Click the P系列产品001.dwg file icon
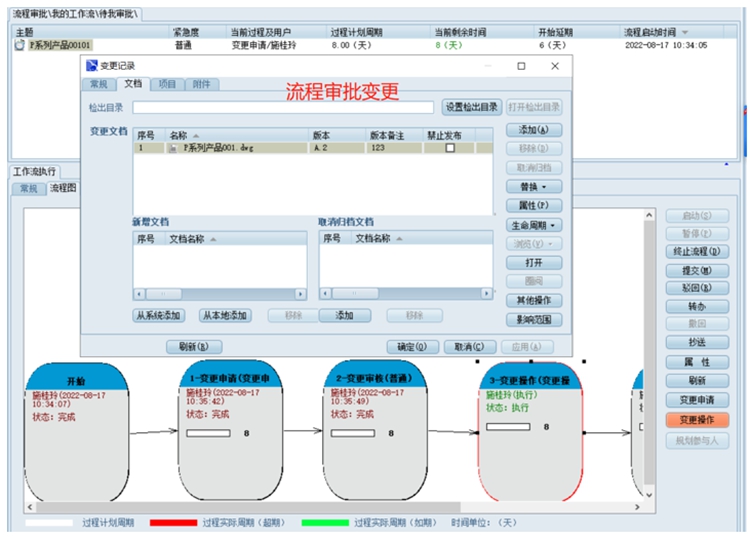The height and width of the screenshot is (537, 750). pyautogui.click(x=173, y=147)
